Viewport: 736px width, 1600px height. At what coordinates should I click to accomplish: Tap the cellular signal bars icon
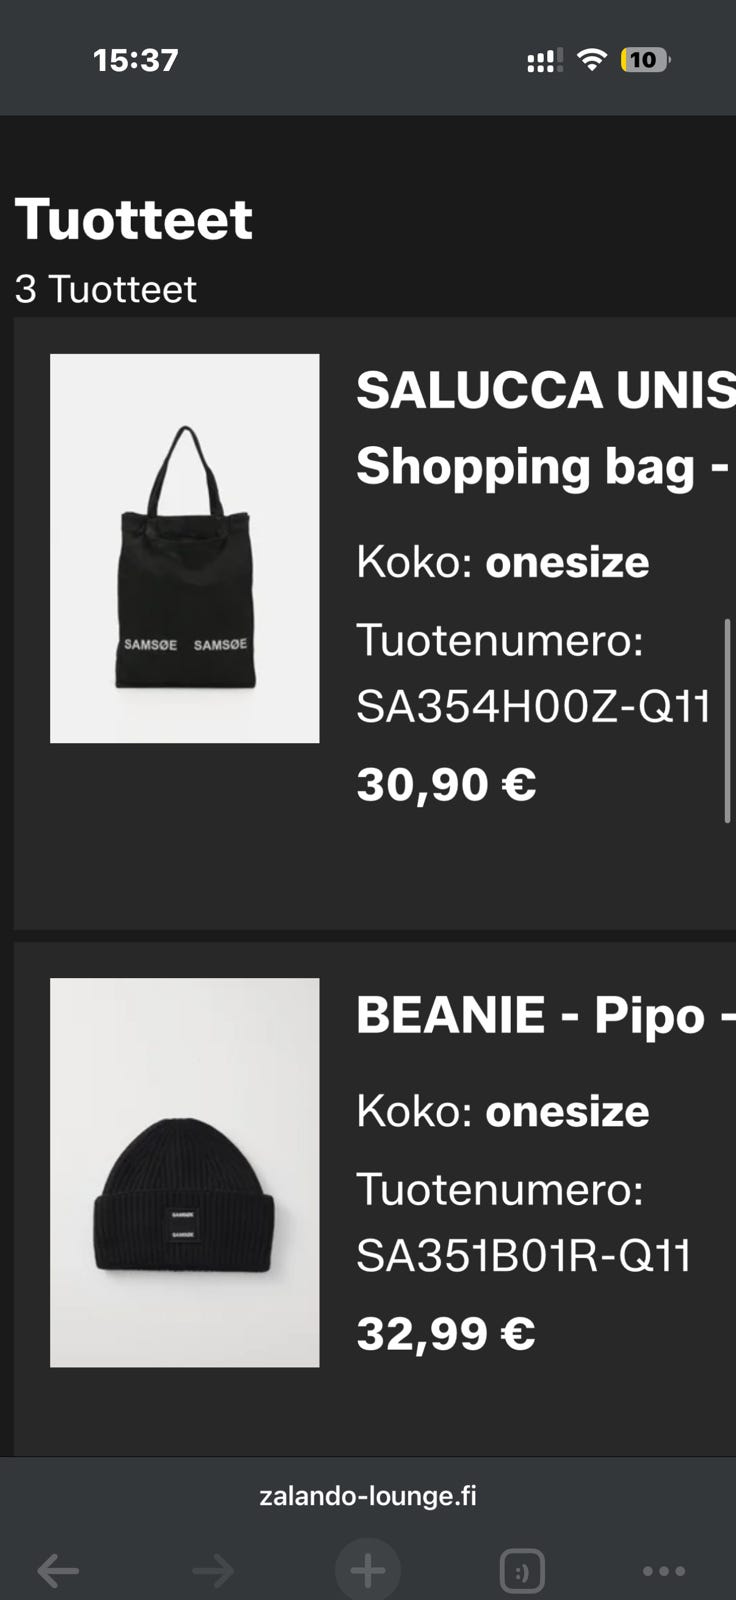[x=544, y=61]
